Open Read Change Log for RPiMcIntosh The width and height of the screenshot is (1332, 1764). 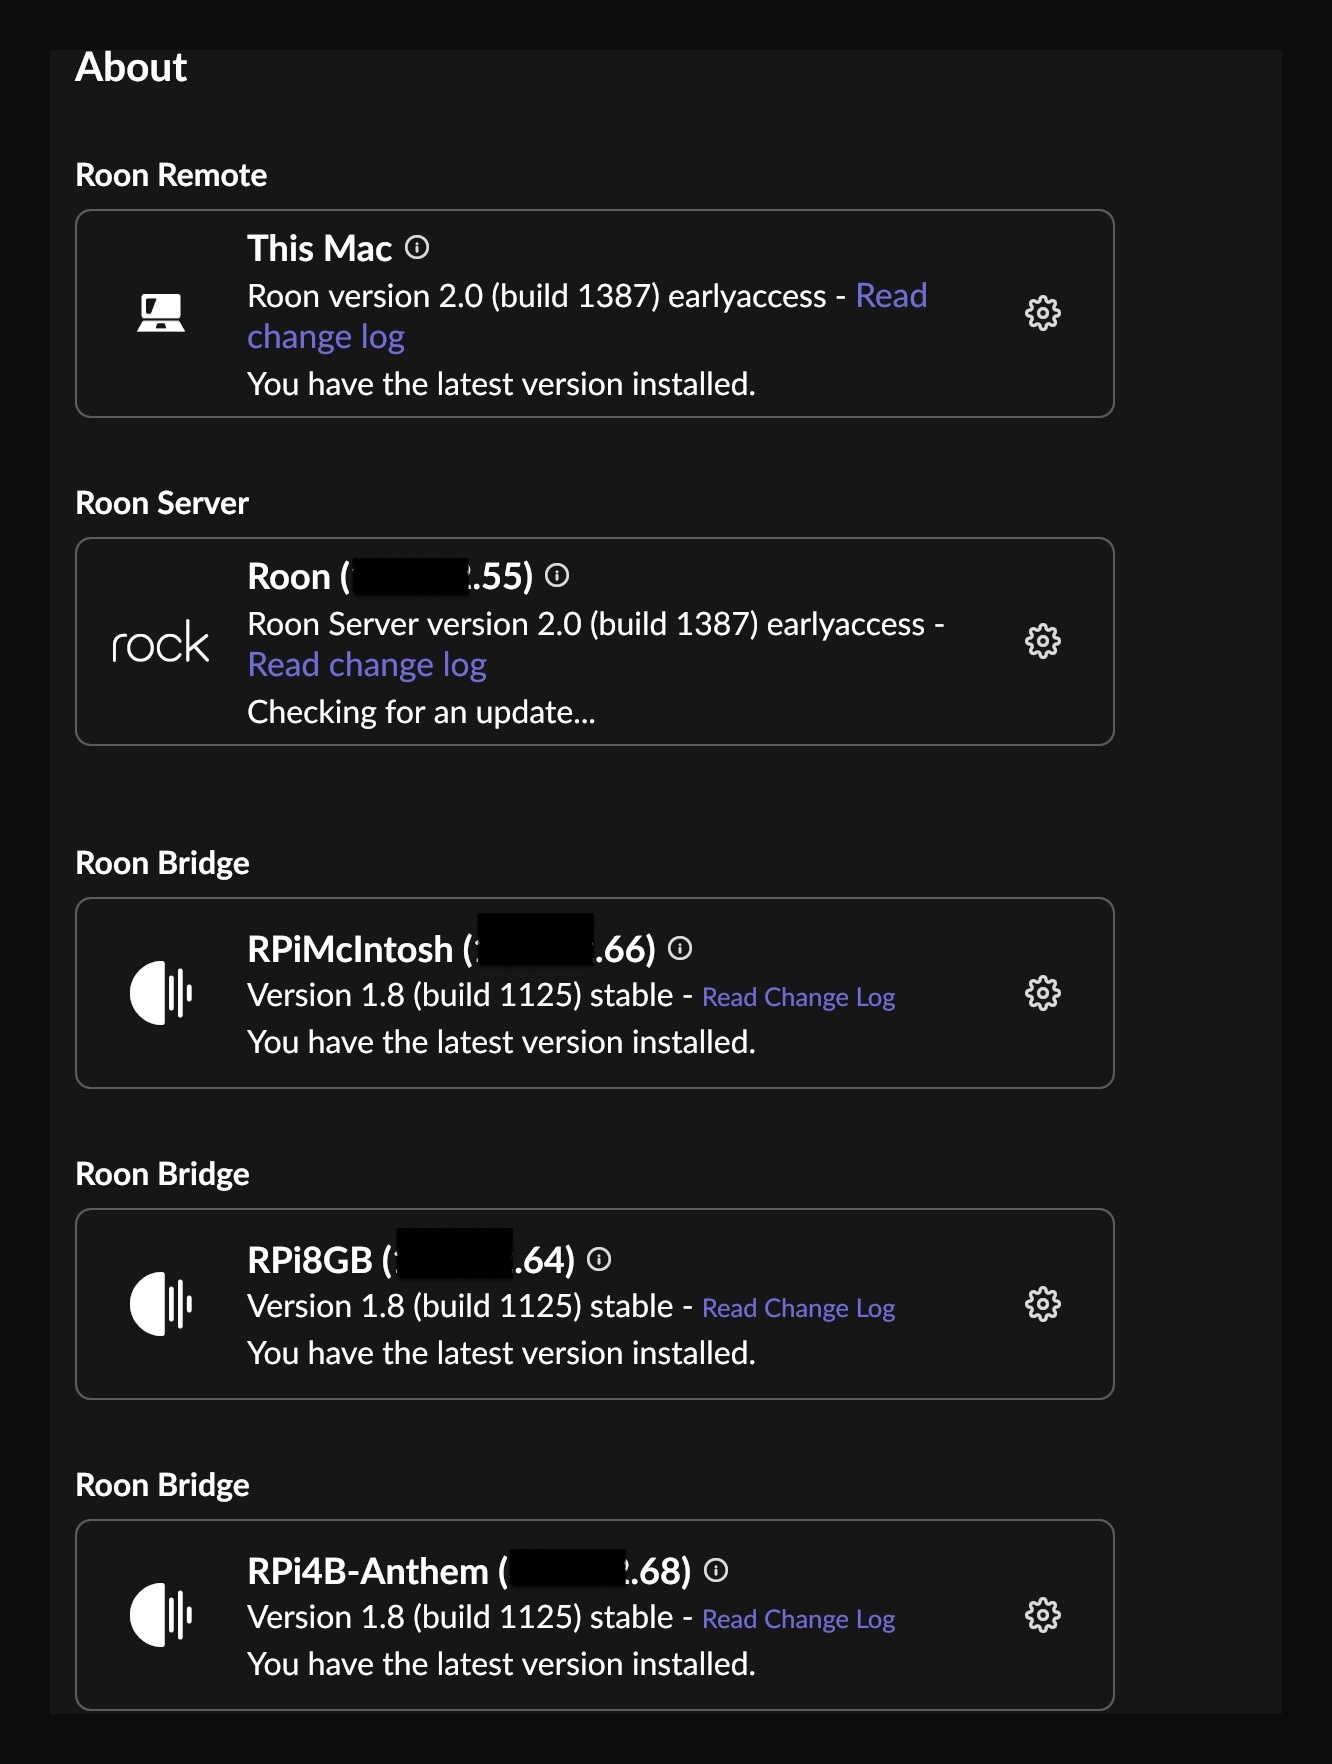798,997
